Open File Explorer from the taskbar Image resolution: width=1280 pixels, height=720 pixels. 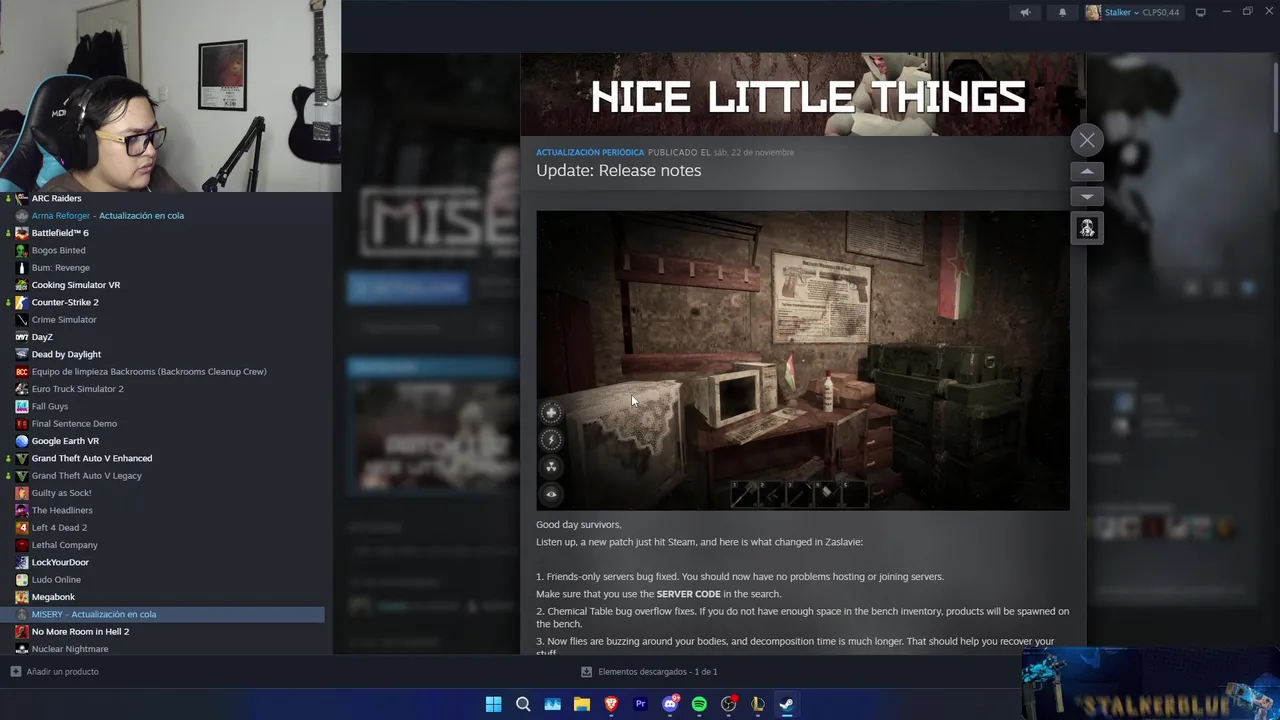click(x=582, y=704)
